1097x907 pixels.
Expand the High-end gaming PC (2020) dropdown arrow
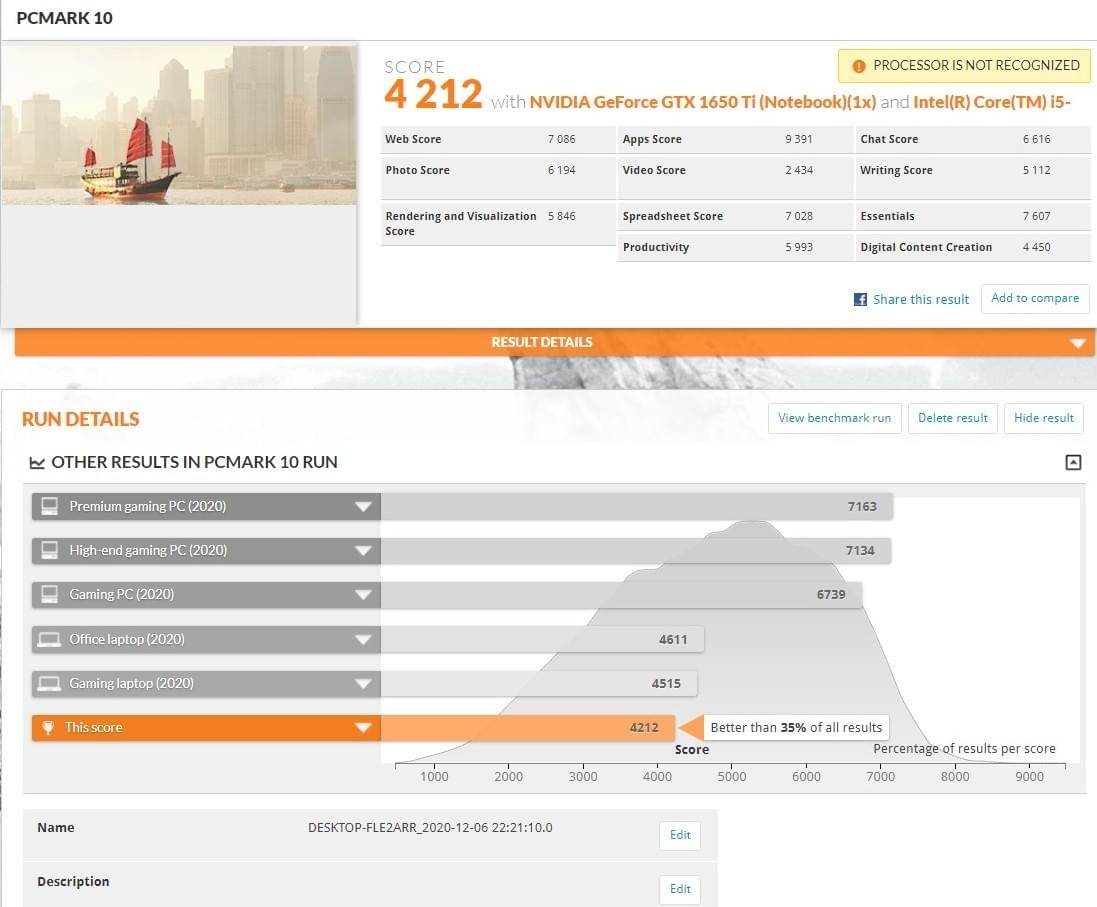(362, 551)
